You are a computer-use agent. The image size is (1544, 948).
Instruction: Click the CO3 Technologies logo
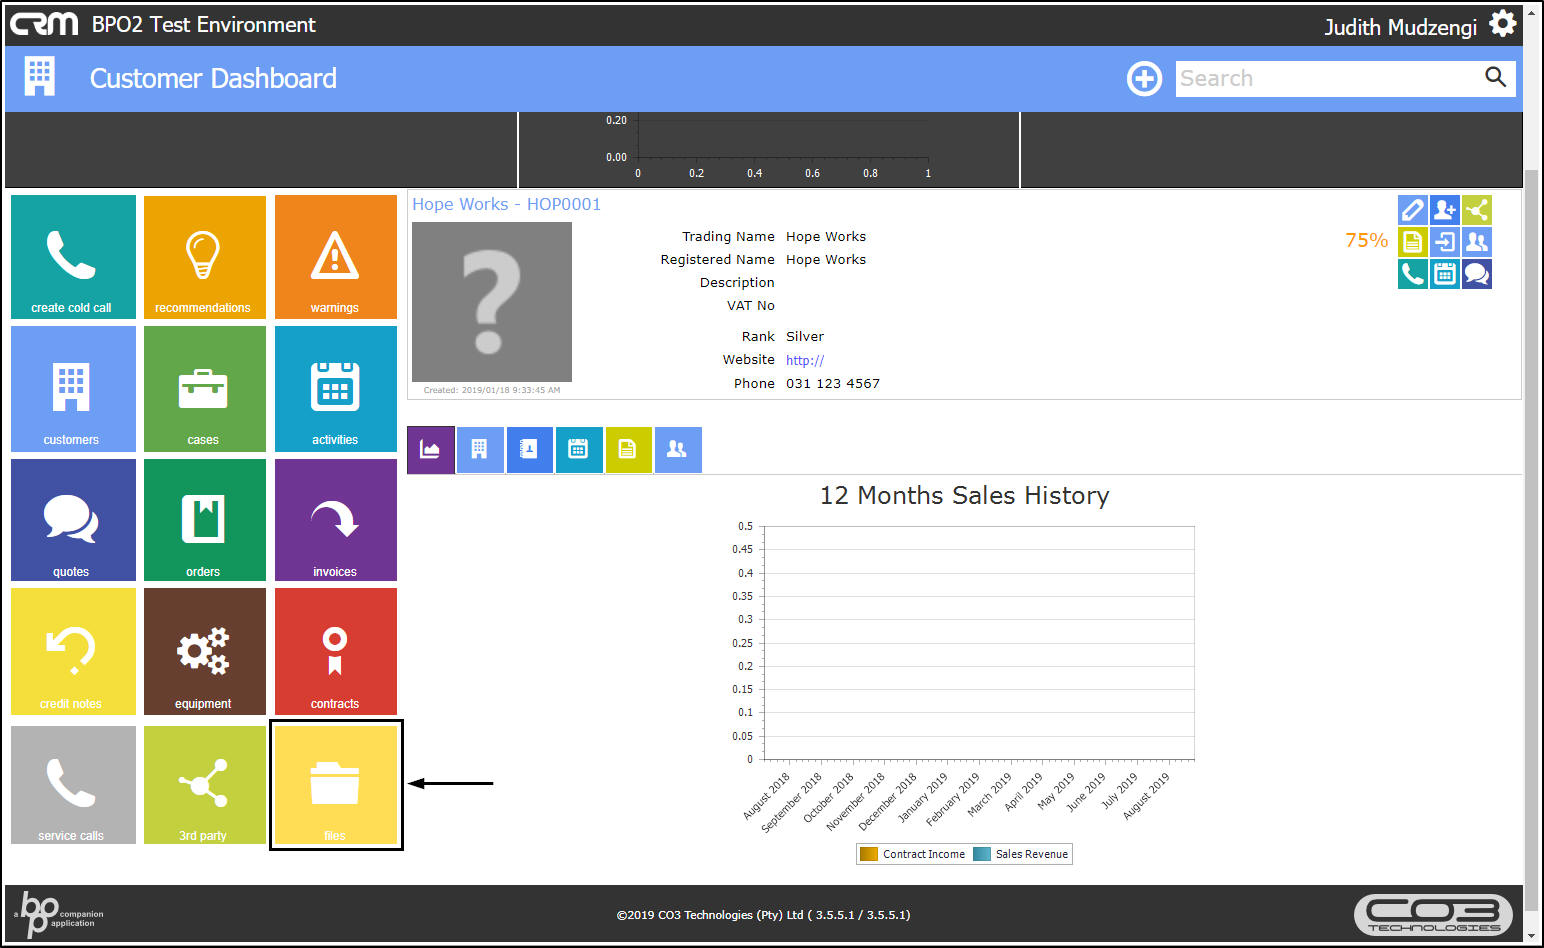[1433, 914]
